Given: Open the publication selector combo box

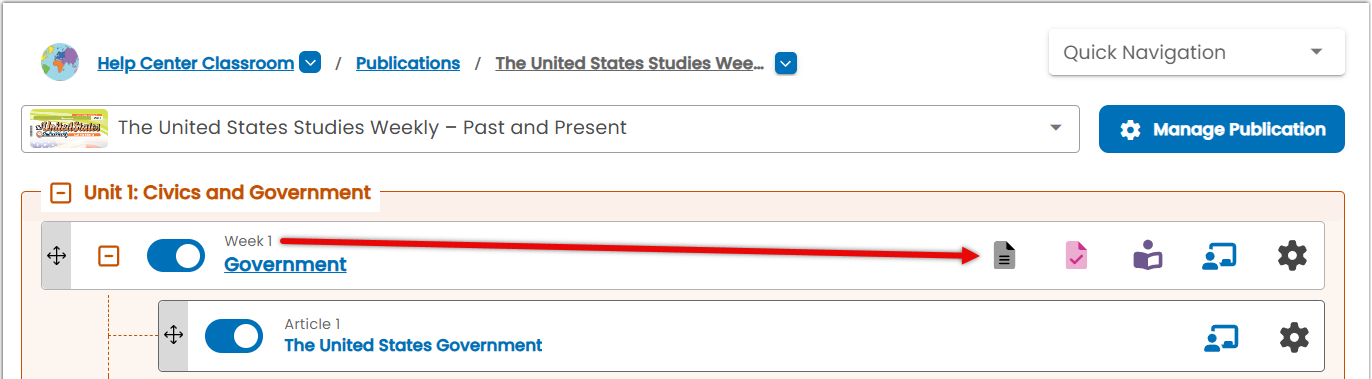Looking at the screenshot, I should pyautogui.click(x=550, y=128).
